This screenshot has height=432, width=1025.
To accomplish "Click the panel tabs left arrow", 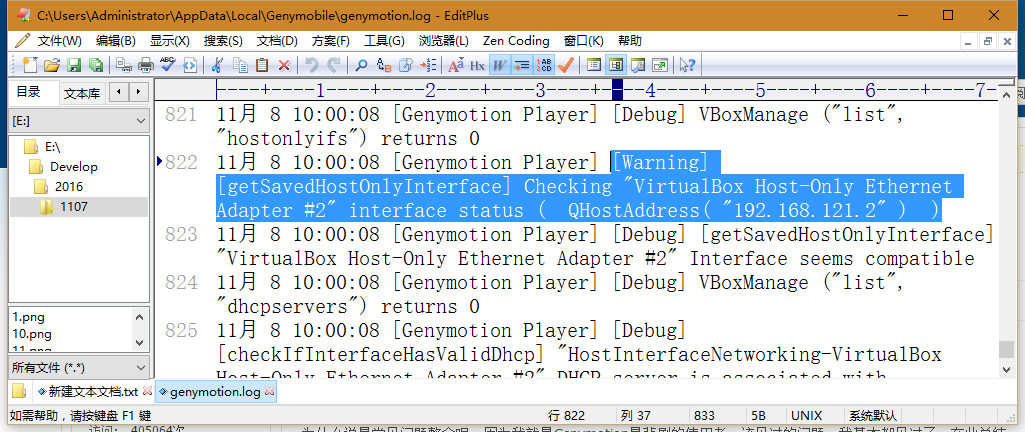I will [118, 93].
